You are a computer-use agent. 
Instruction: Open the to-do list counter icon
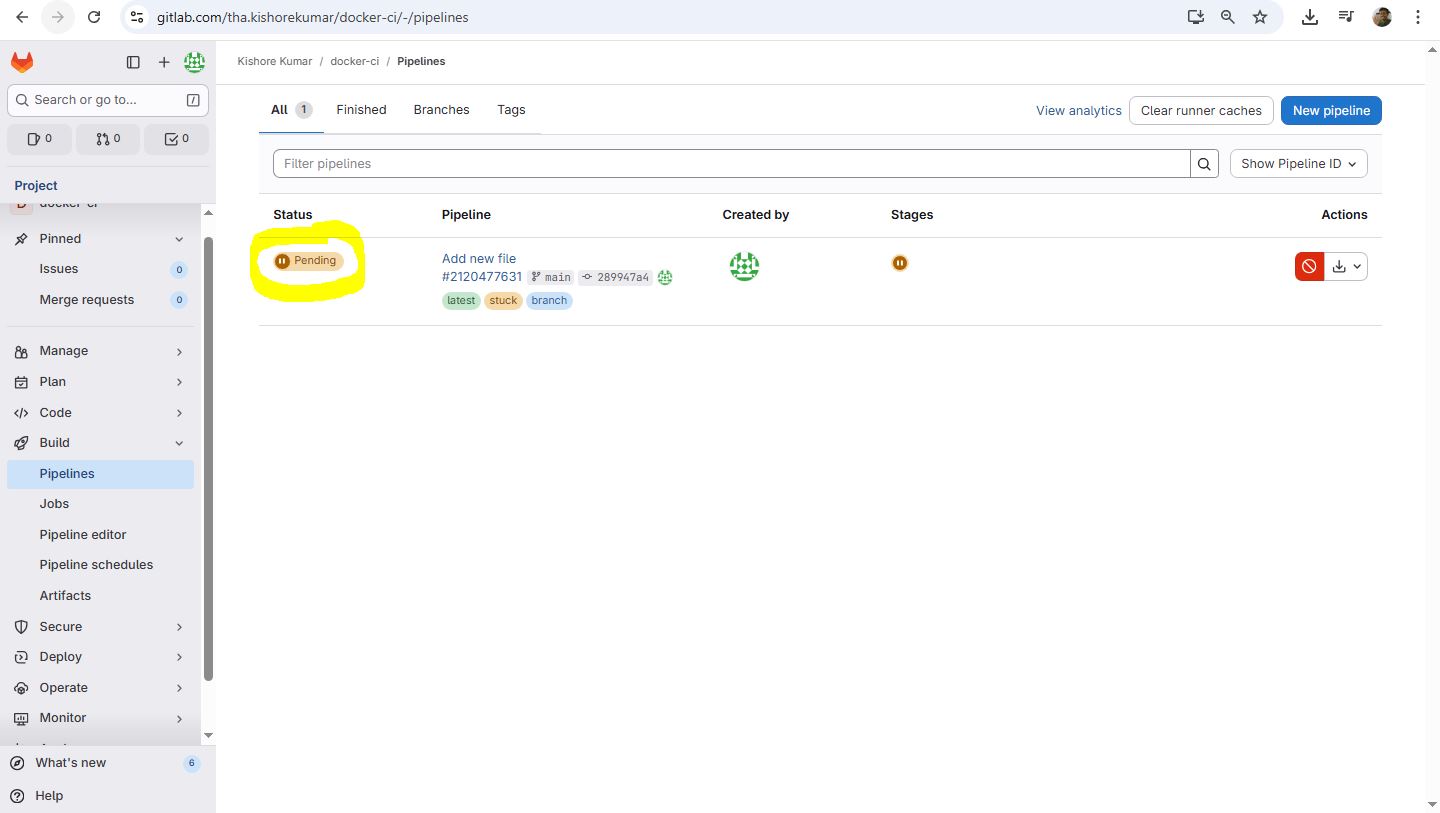[176, 139]
